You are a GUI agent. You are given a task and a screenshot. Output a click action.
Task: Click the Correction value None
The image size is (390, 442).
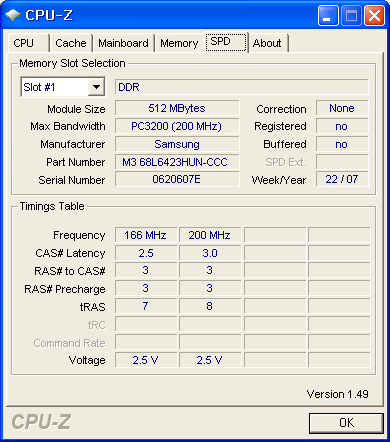pos(342,108)
